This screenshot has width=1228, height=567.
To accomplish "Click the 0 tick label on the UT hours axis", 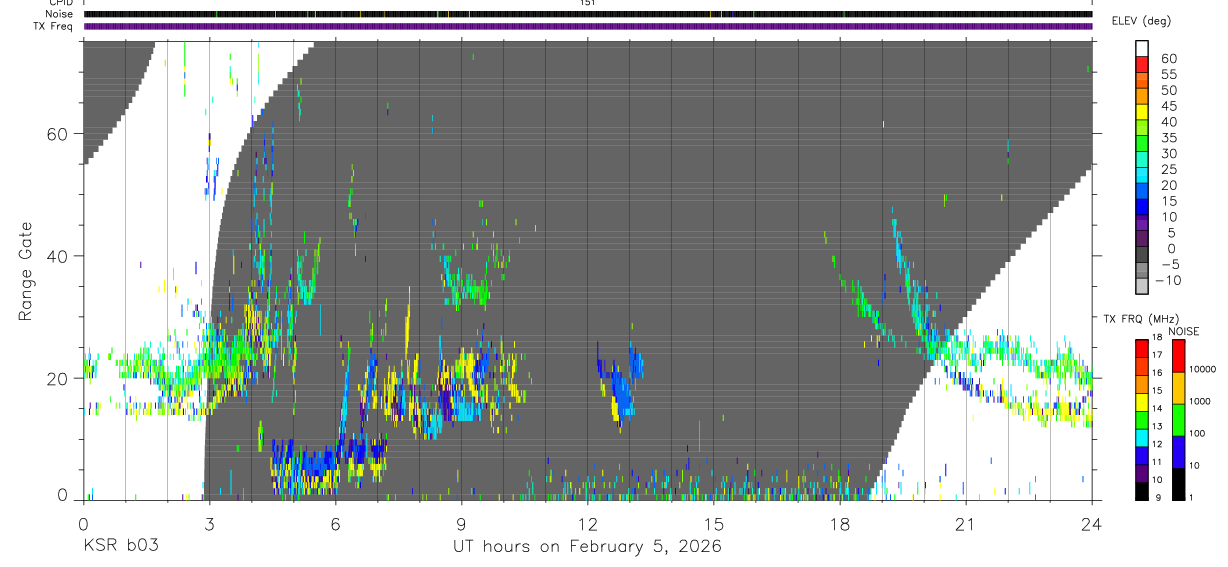I will [x=83, y=523].
